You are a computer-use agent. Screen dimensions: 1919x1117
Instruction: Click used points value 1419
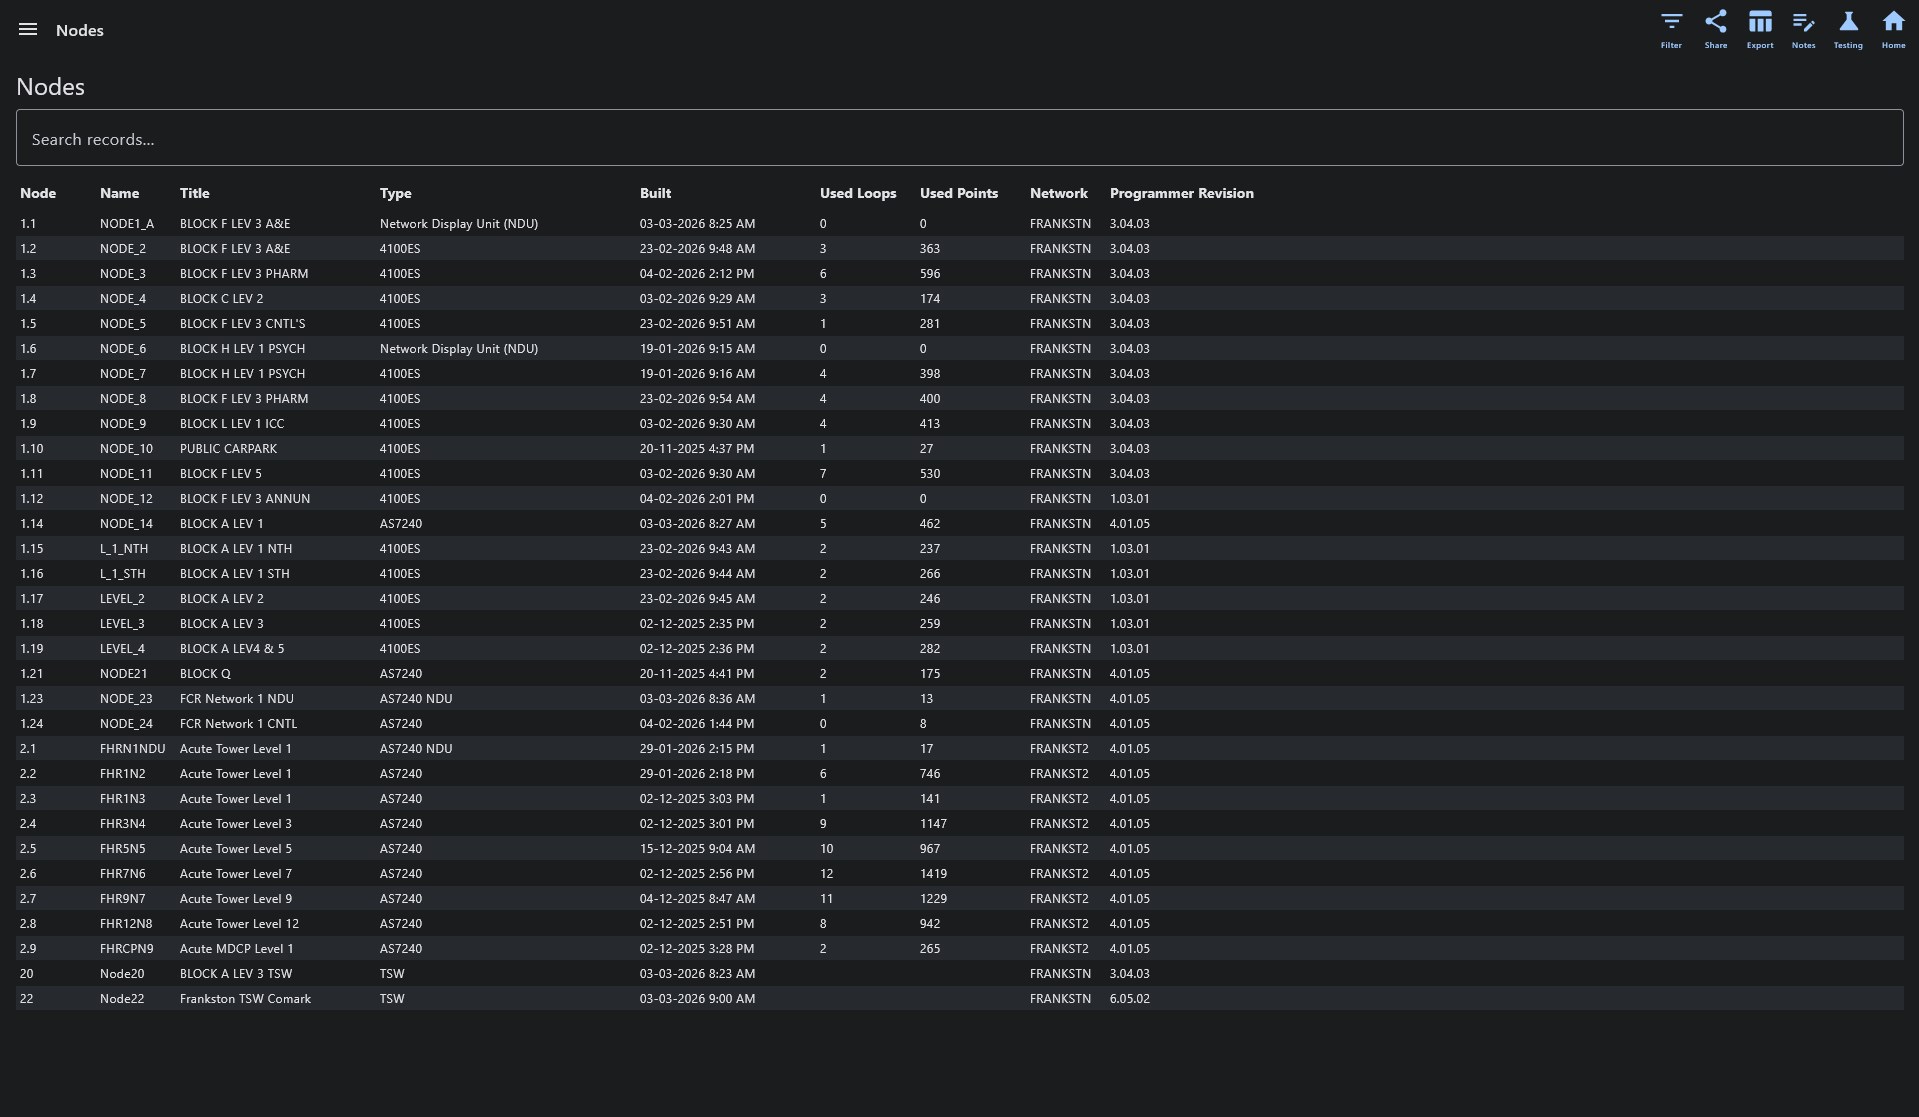933,874
